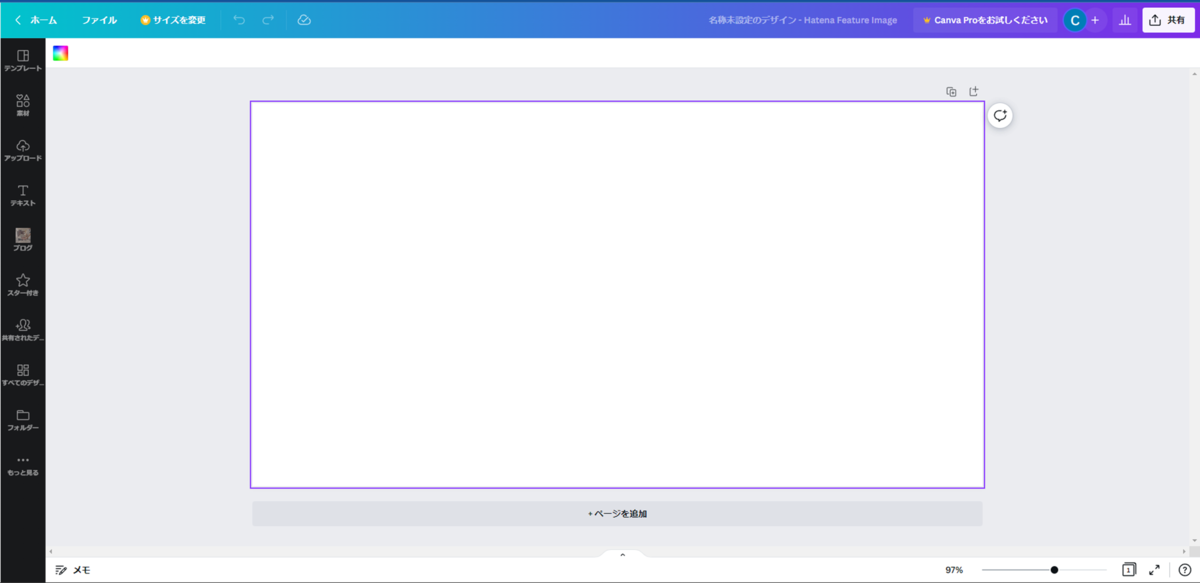This screenshot has width=1200, height=583.
Task: Click the Share (共有) button
Action: (x=1169, y=20)
